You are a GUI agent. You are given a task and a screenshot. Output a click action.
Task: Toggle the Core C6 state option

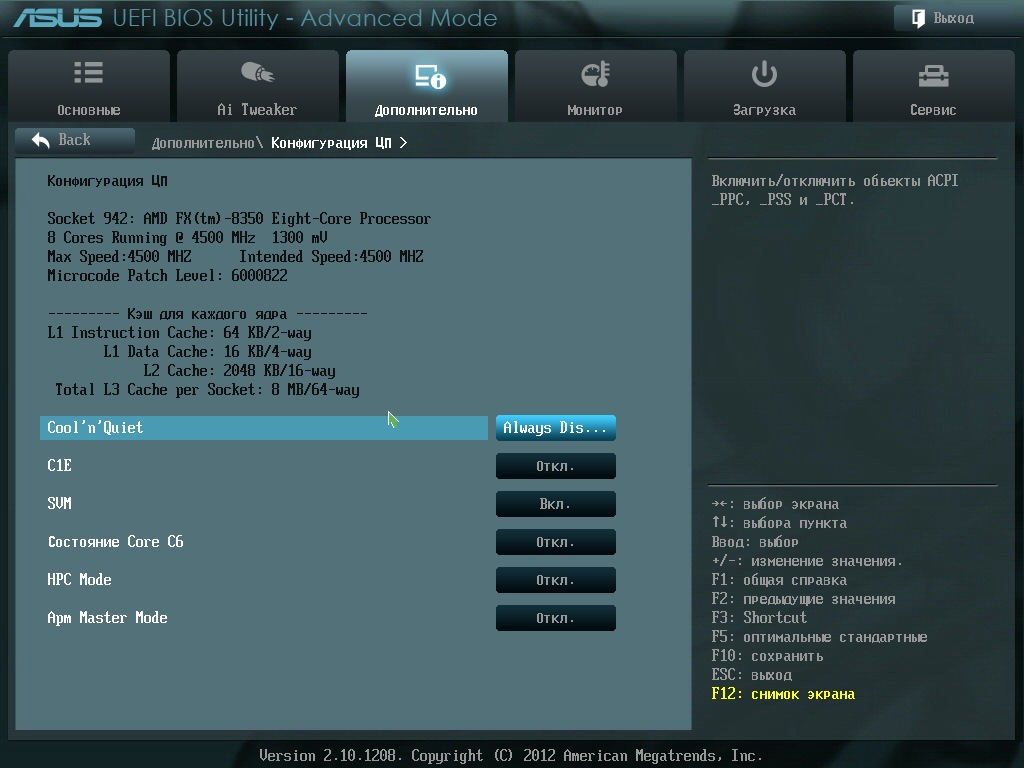(555, 542)
